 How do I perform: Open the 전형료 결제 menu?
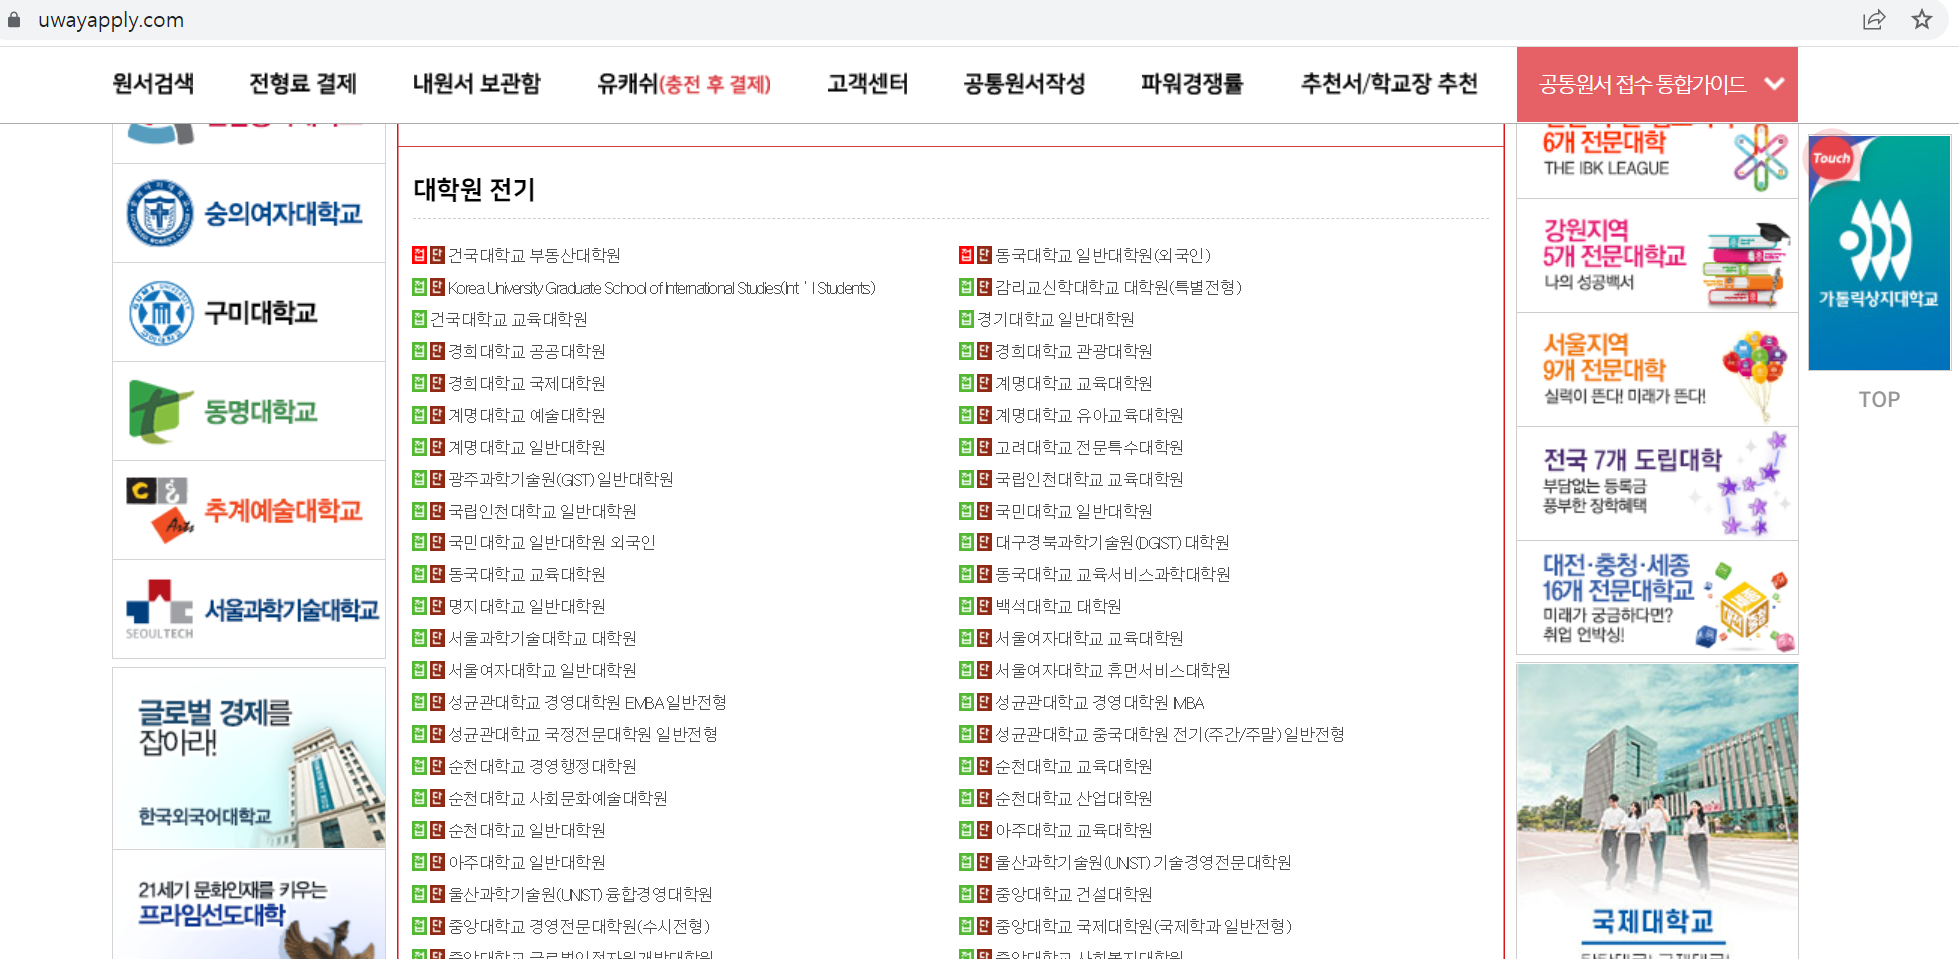pos(303,84)
